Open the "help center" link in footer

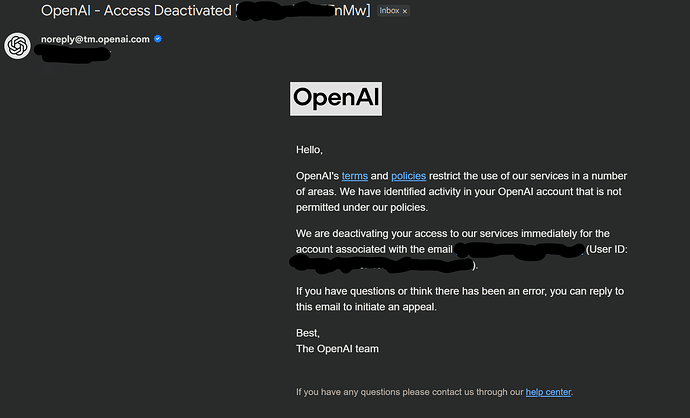(548, 392)
